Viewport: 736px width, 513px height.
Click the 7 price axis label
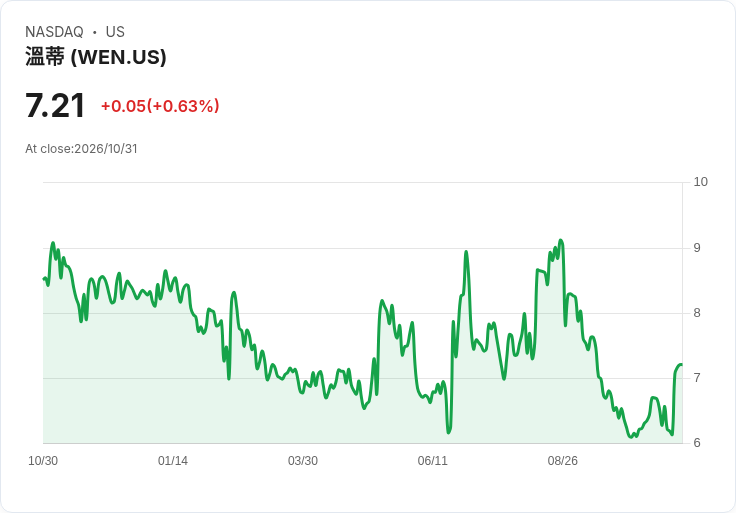click(697, 377)
